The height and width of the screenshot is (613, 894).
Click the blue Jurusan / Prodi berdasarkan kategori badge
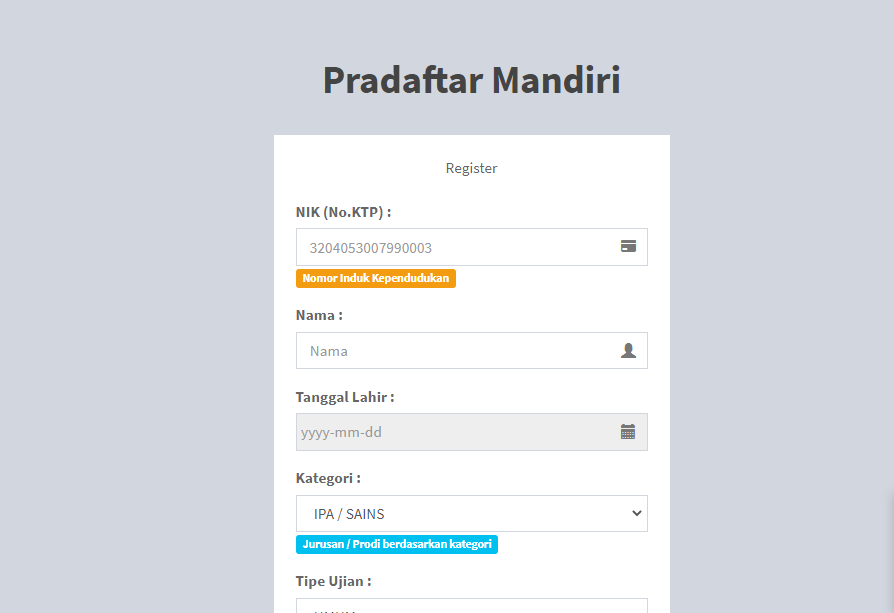pos(396,544)
